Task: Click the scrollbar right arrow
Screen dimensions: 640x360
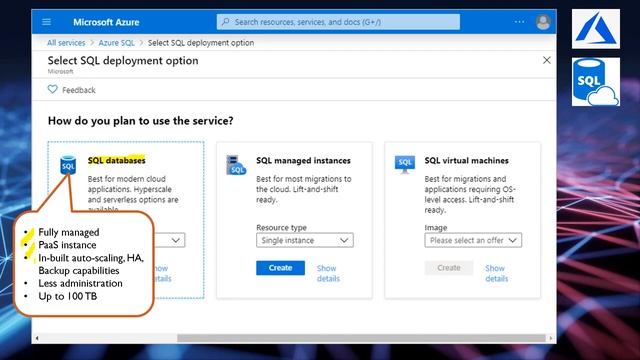Action: click(551, 338)
